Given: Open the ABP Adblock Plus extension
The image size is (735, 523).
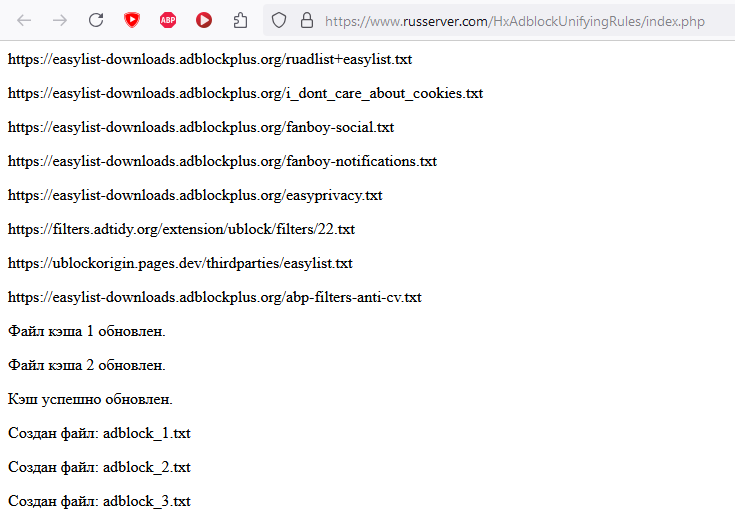Looking at the screenshot, I should (x=168, y=20).
